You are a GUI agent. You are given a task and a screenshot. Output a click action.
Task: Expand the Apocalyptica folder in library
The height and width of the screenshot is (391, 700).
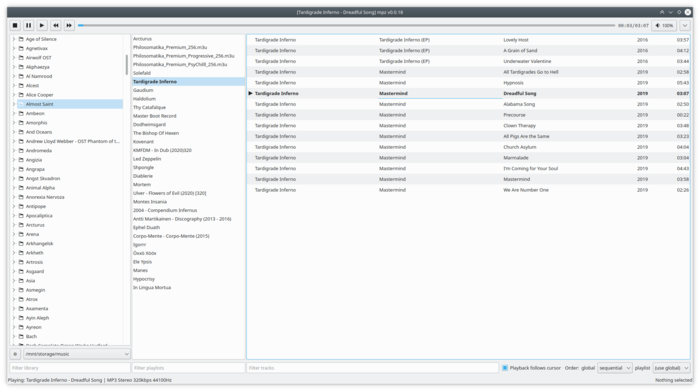click(13, 216)
